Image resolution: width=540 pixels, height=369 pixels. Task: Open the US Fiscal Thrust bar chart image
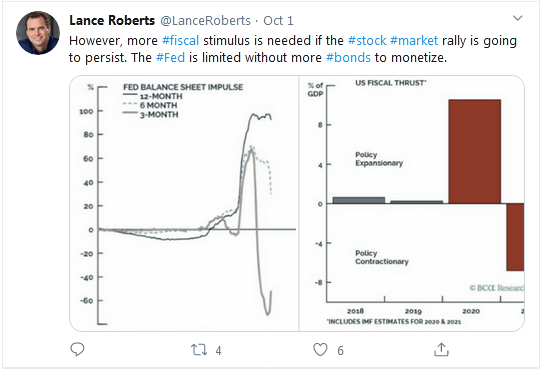(x=412, y=203)
